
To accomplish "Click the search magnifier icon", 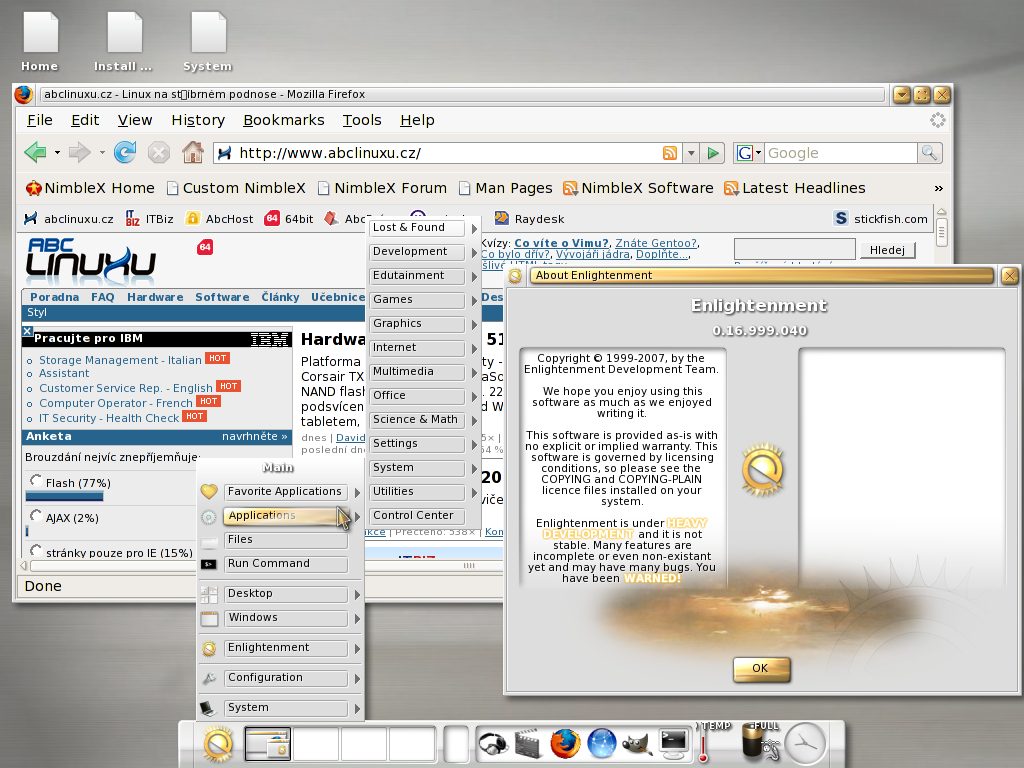I will click(929, 153).
